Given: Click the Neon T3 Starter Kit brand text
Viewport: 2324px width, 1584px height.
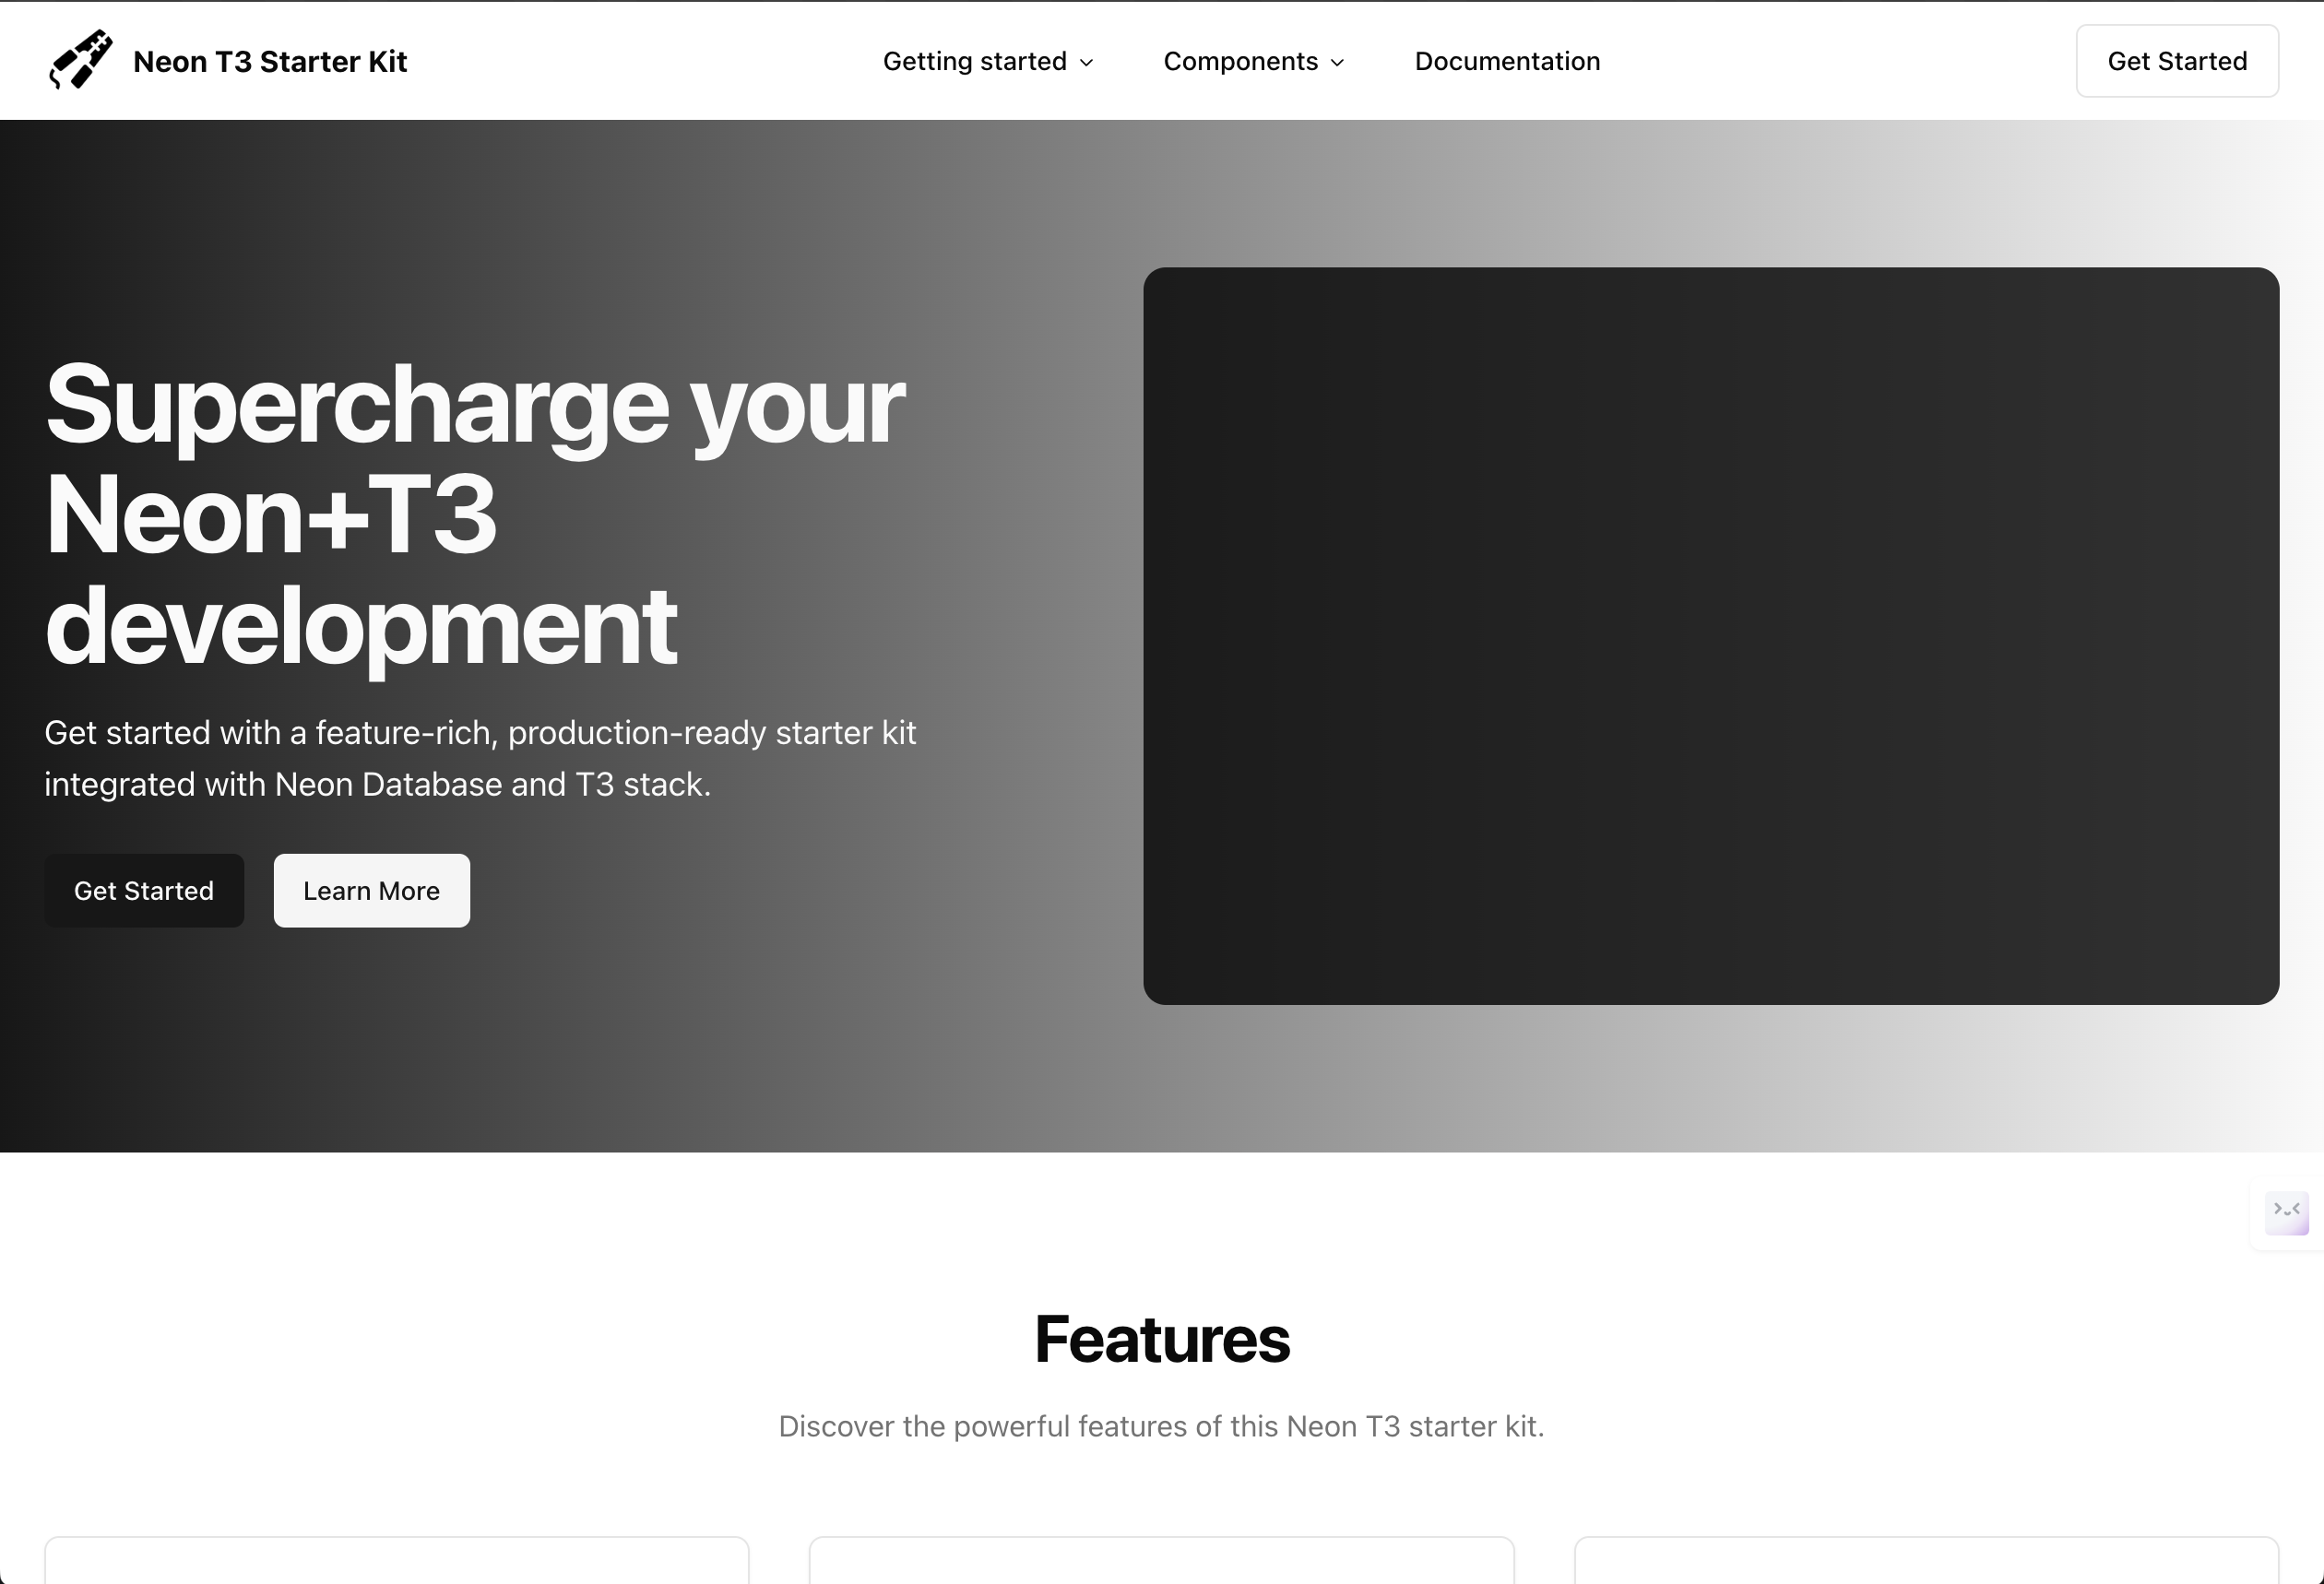Looking at the screenshot, I should click(270, 62).
